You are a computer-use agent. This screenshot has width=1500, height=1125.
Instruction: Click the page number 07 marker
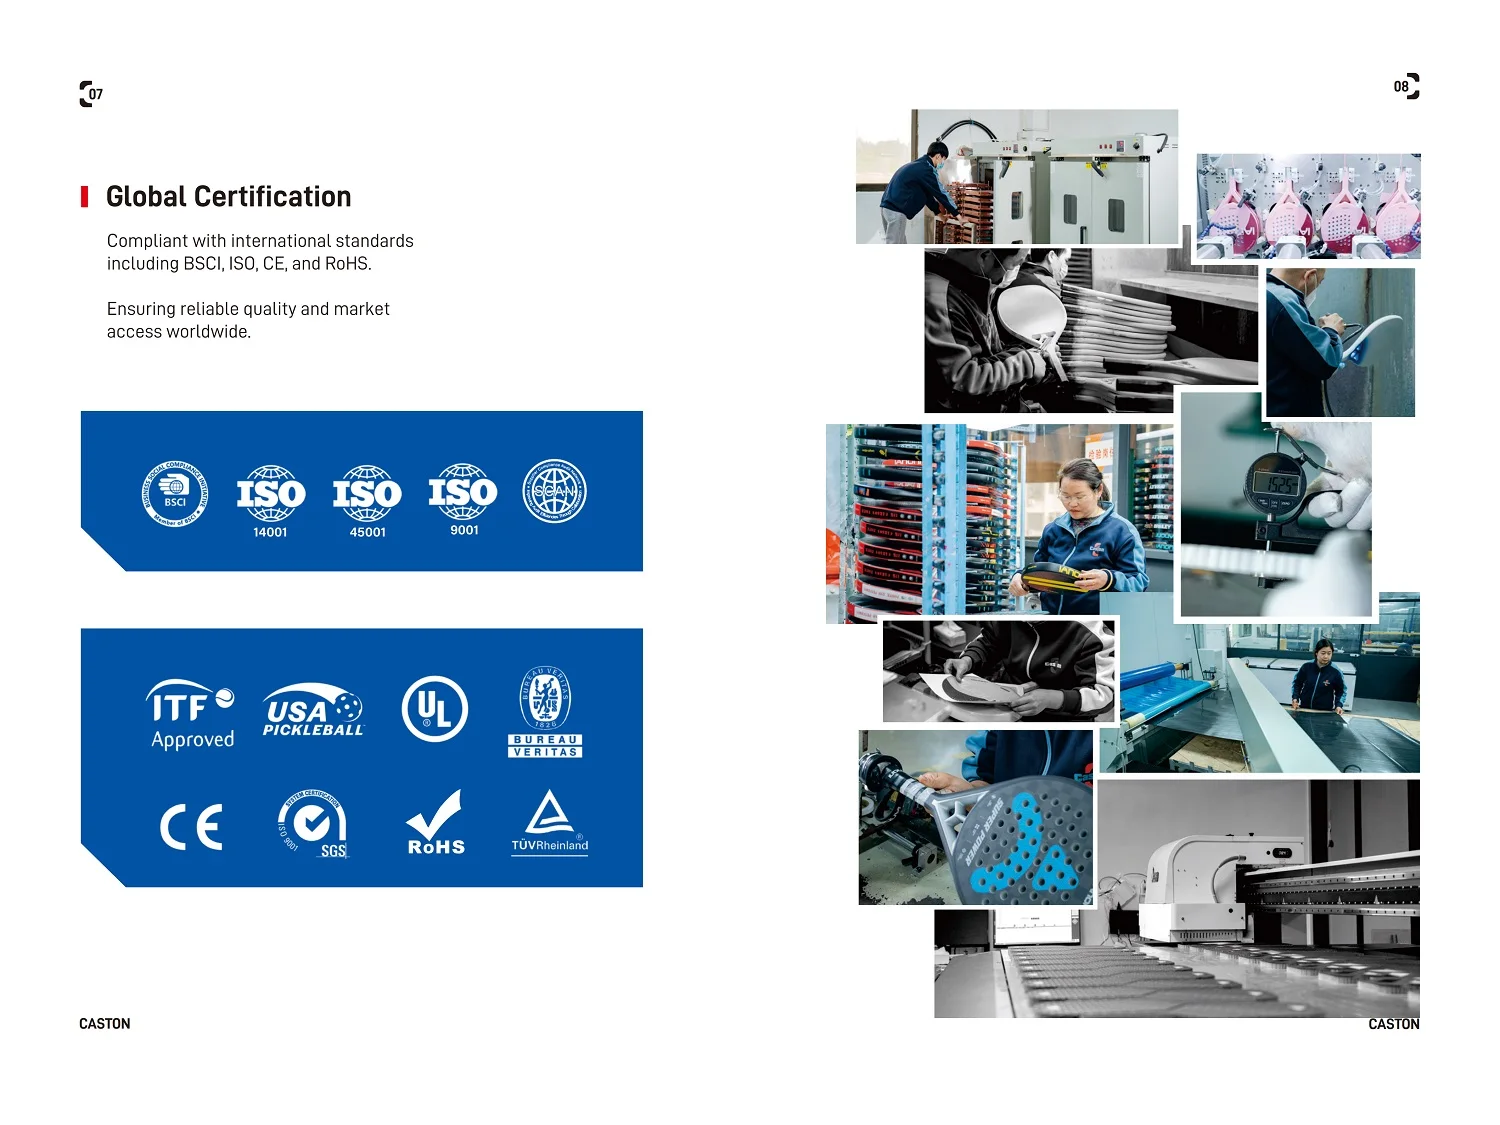91,94
